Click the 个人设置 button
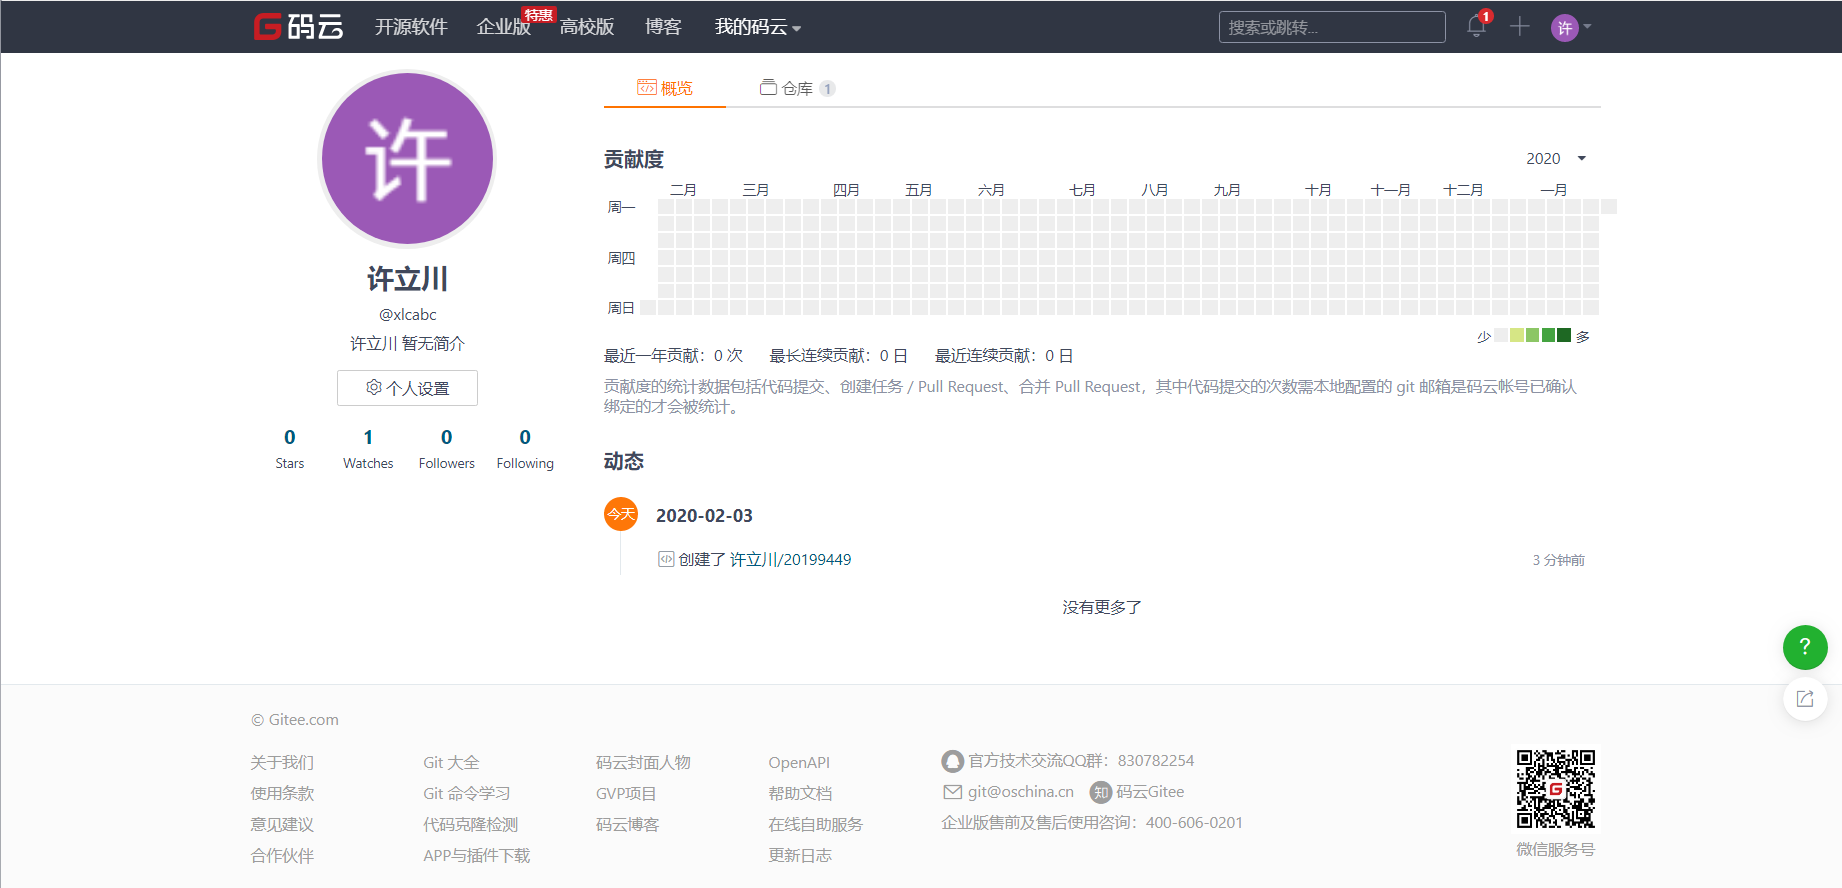 point(407,388)
